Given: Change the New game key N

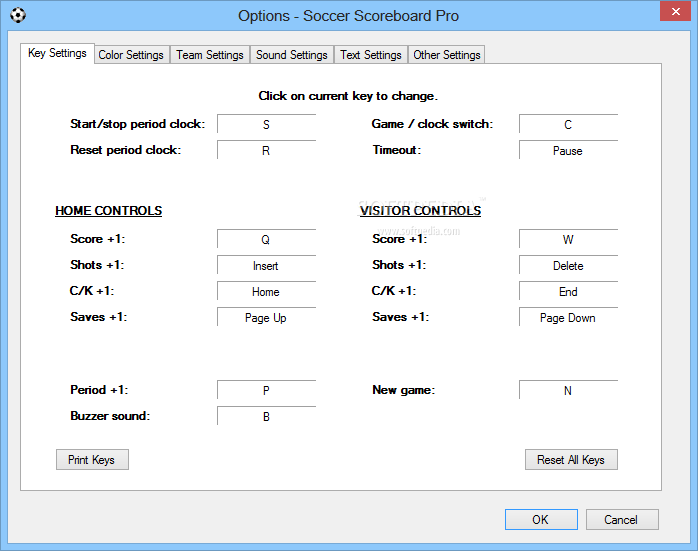Looking at the screenshot, I should (568, 390).
